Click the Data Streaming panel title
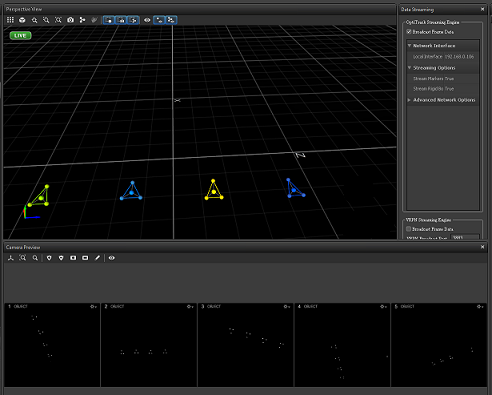The height and width of the screenshot is (395, 492). (417, 9)
